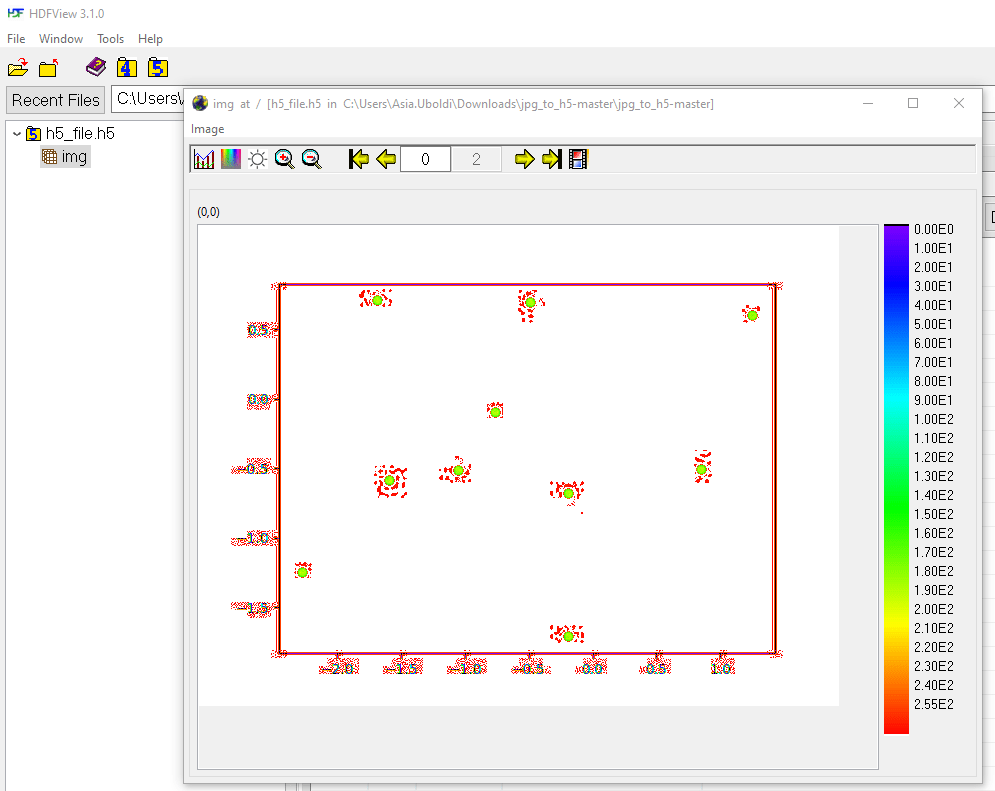The width and height of the screenshot is (995, 791).
Task: Click the 0.00E0 label on color scale
Action: tap(933, 229)
